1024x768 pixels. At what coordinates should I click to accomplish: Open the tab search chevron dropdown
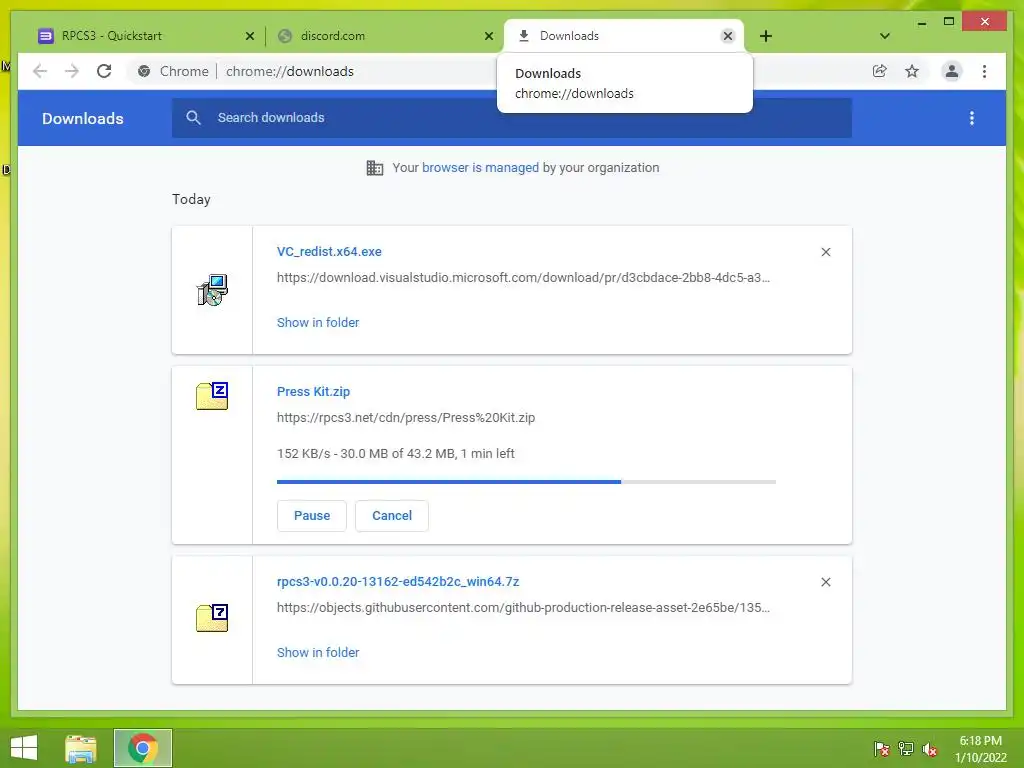[x=884, y=36]
